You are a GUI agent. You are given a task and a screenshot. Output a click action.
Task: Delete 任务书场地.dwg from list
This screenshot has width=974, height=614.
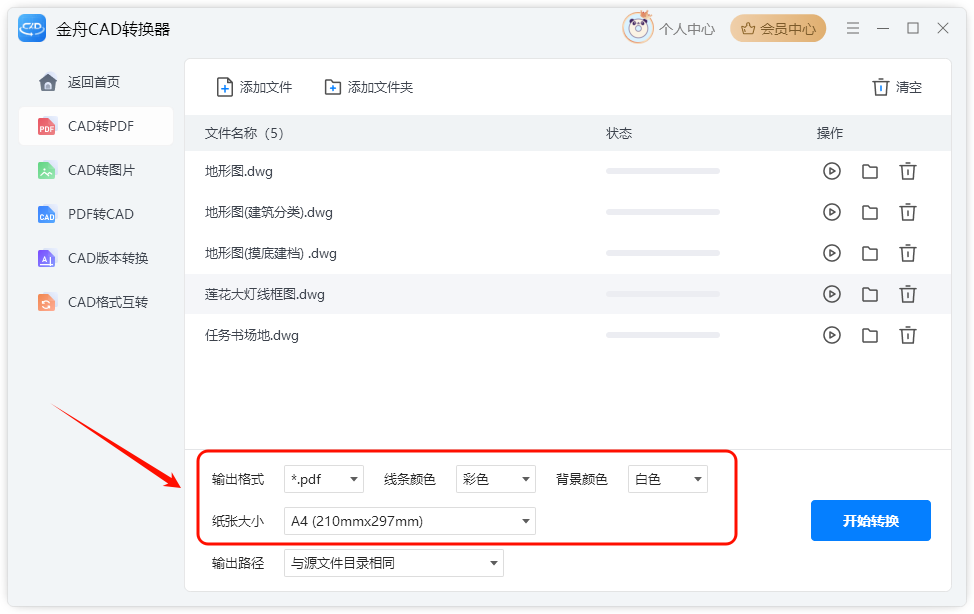(x=908, y=335)
